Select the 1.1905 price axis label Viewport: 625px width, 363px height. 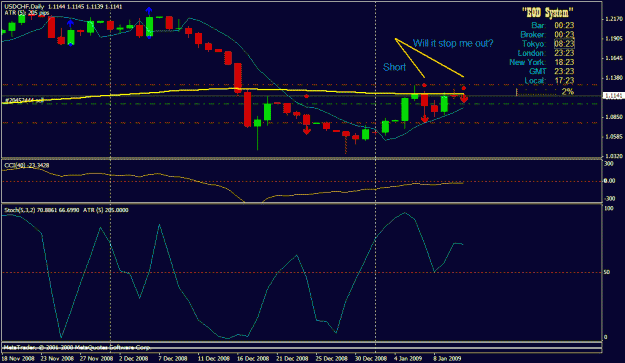tap(614, 39)
